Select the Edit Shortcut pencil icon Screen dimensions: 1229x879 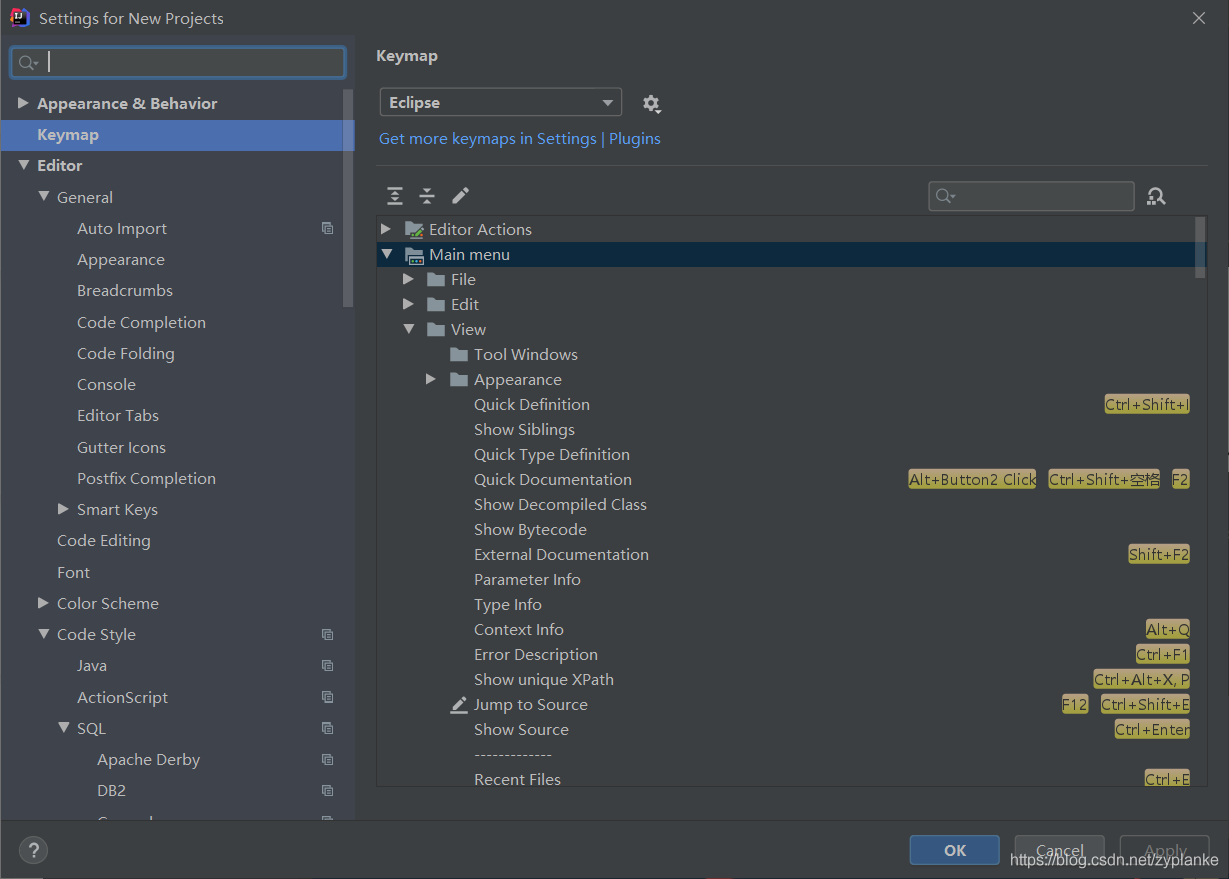coord(460,196)
